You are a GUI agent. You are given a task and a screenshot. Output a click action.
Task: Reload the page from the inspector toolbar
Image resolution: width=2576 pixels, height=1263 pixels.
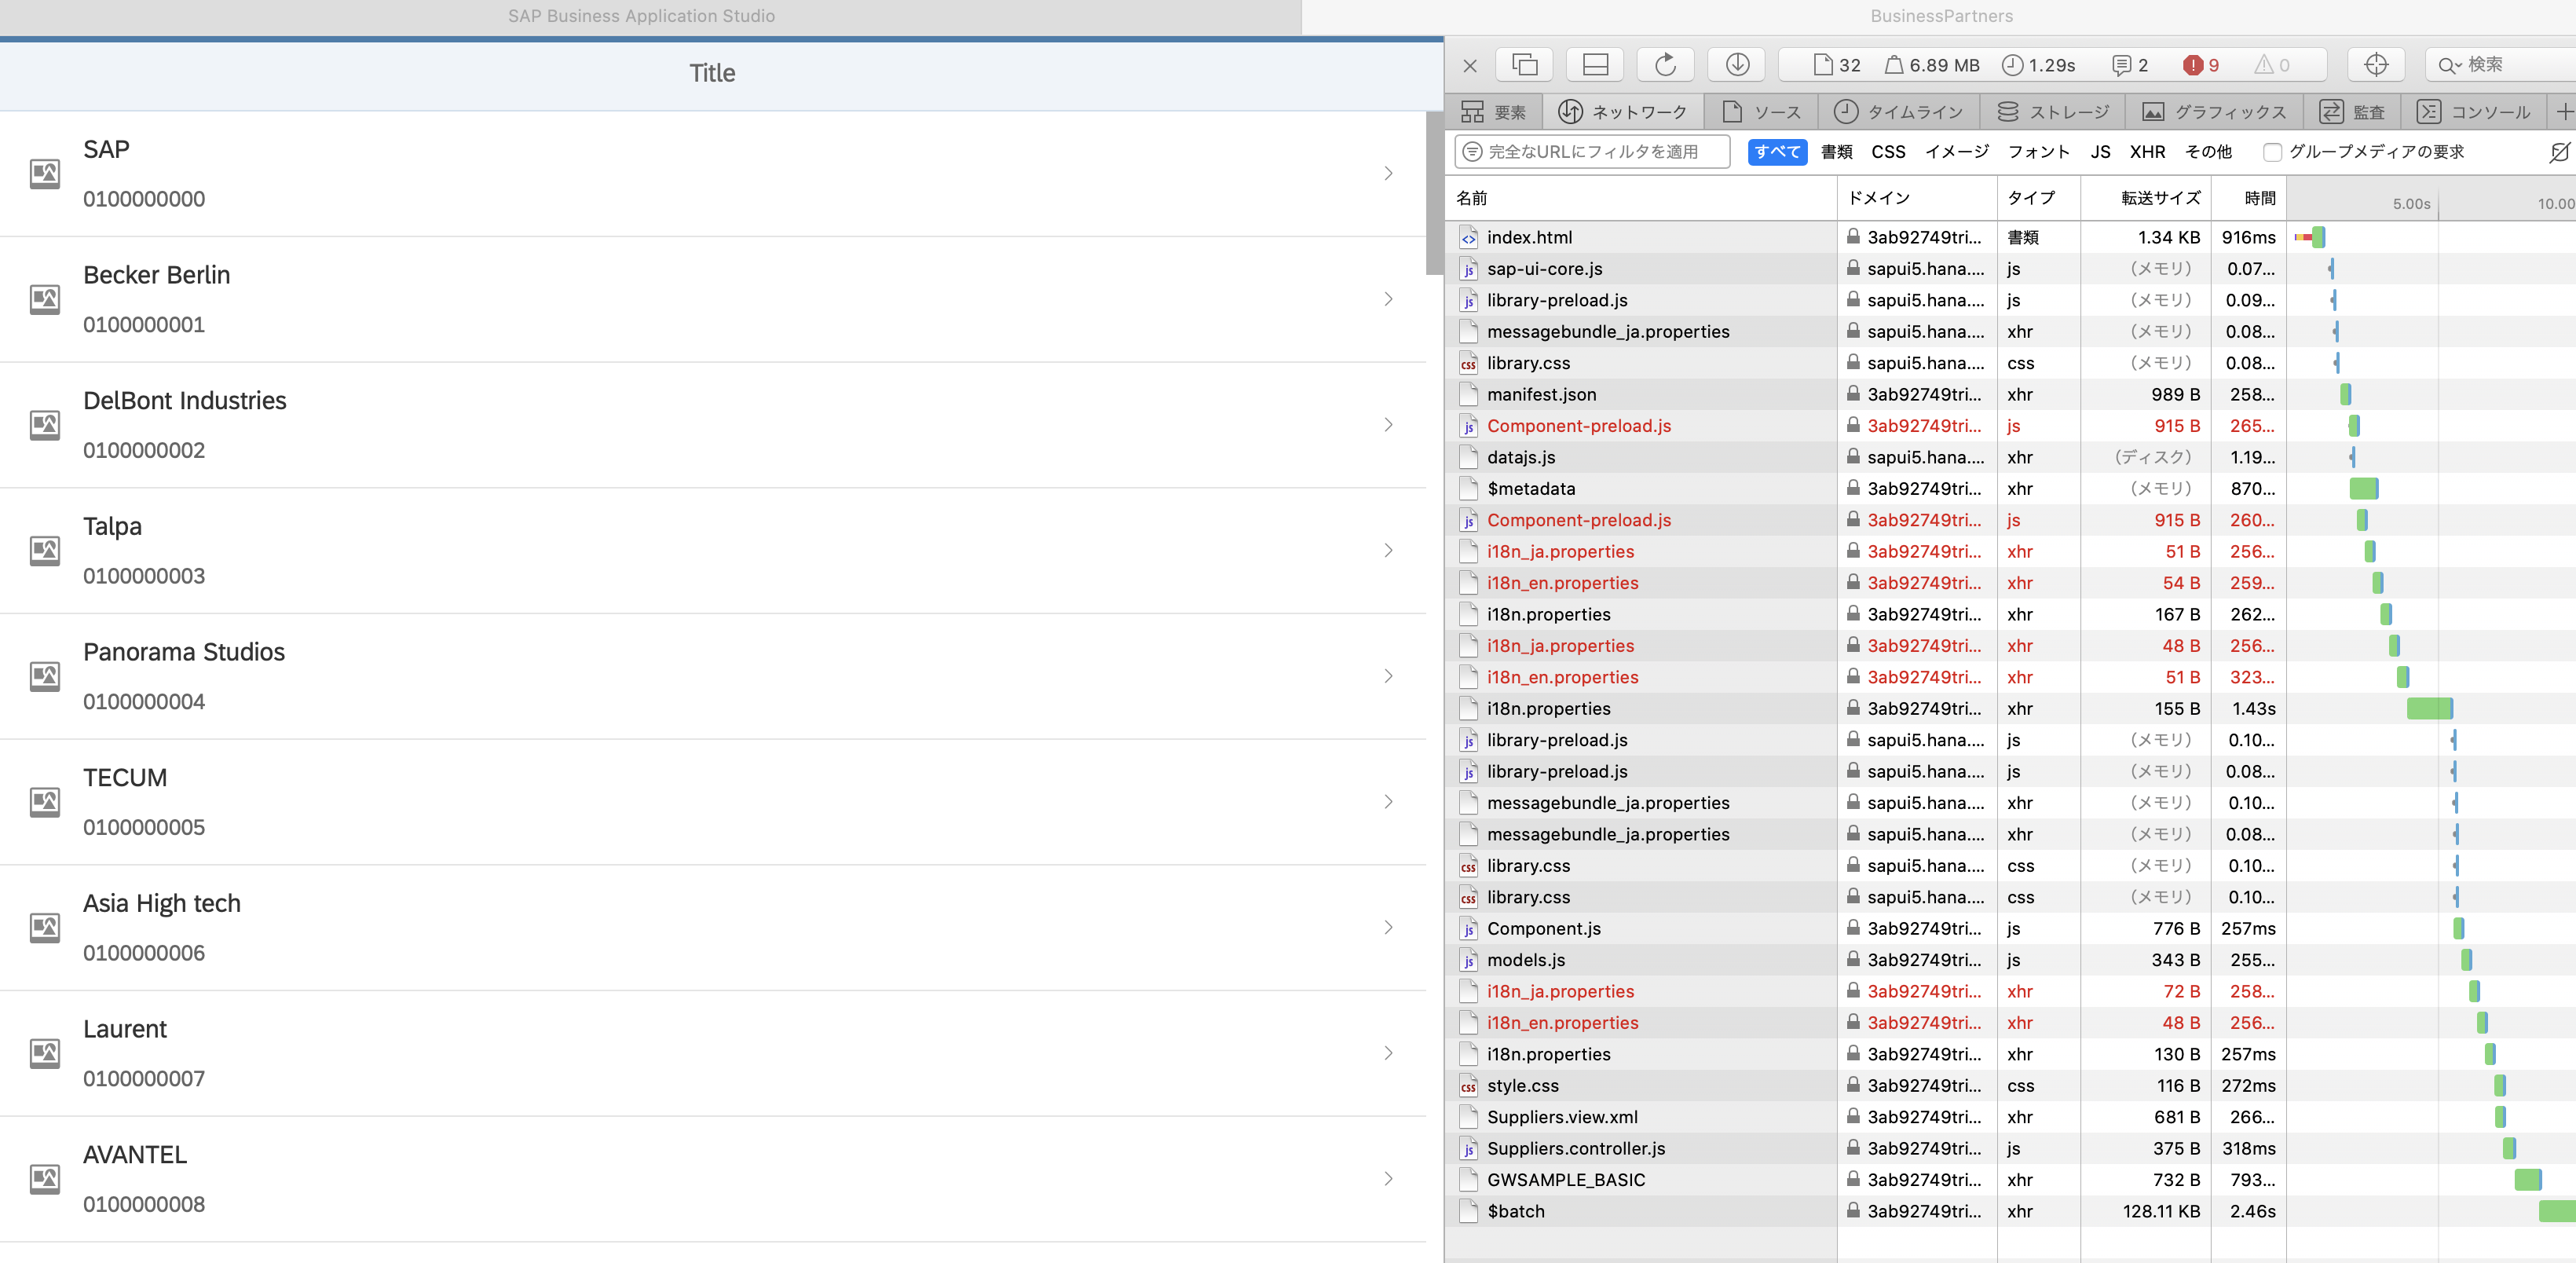(1665, 64)
